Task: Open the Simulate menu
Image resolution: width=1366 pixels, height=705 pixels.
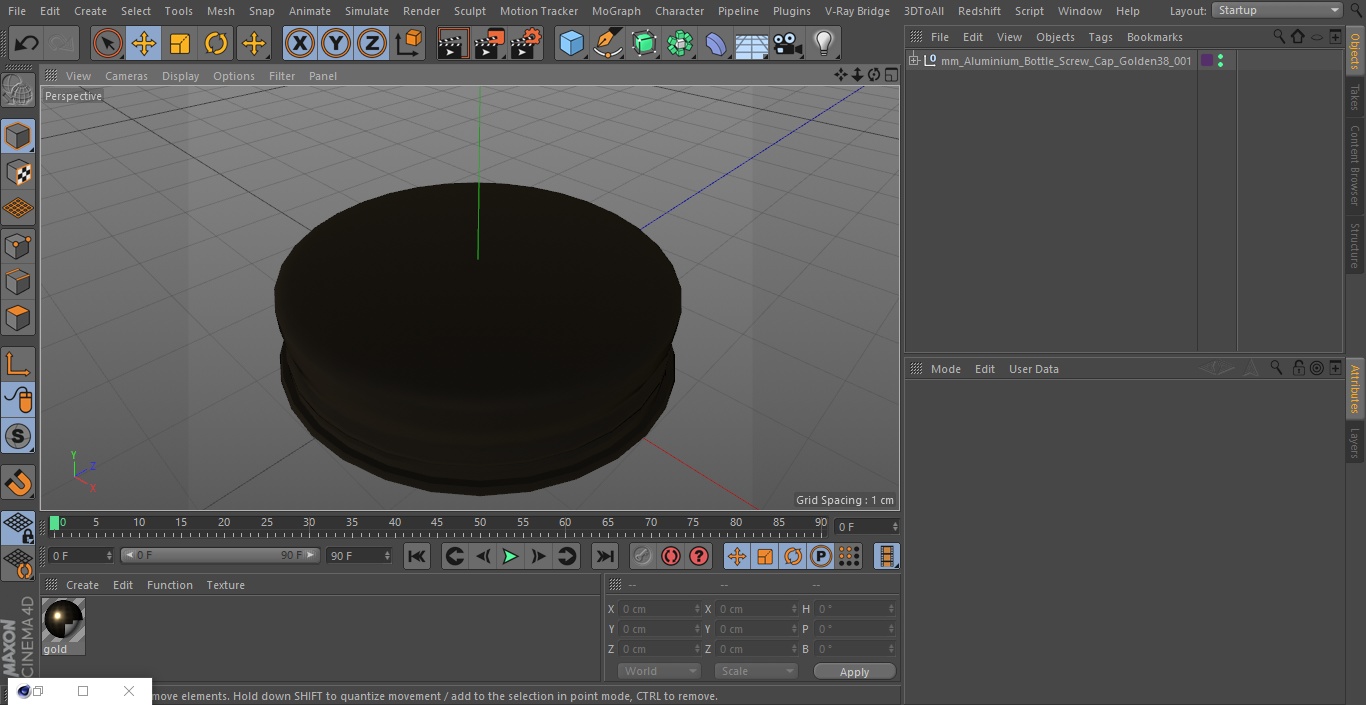Action: (x=367, y=11)
